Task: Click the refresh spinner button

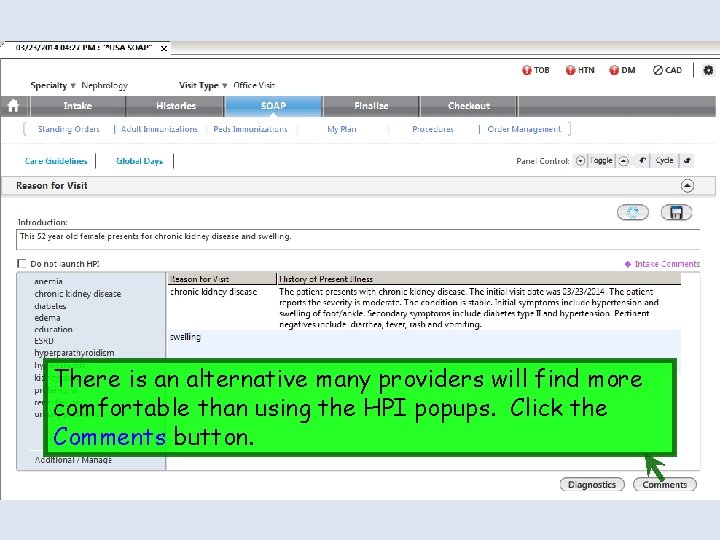Action: tap(633, 212)
